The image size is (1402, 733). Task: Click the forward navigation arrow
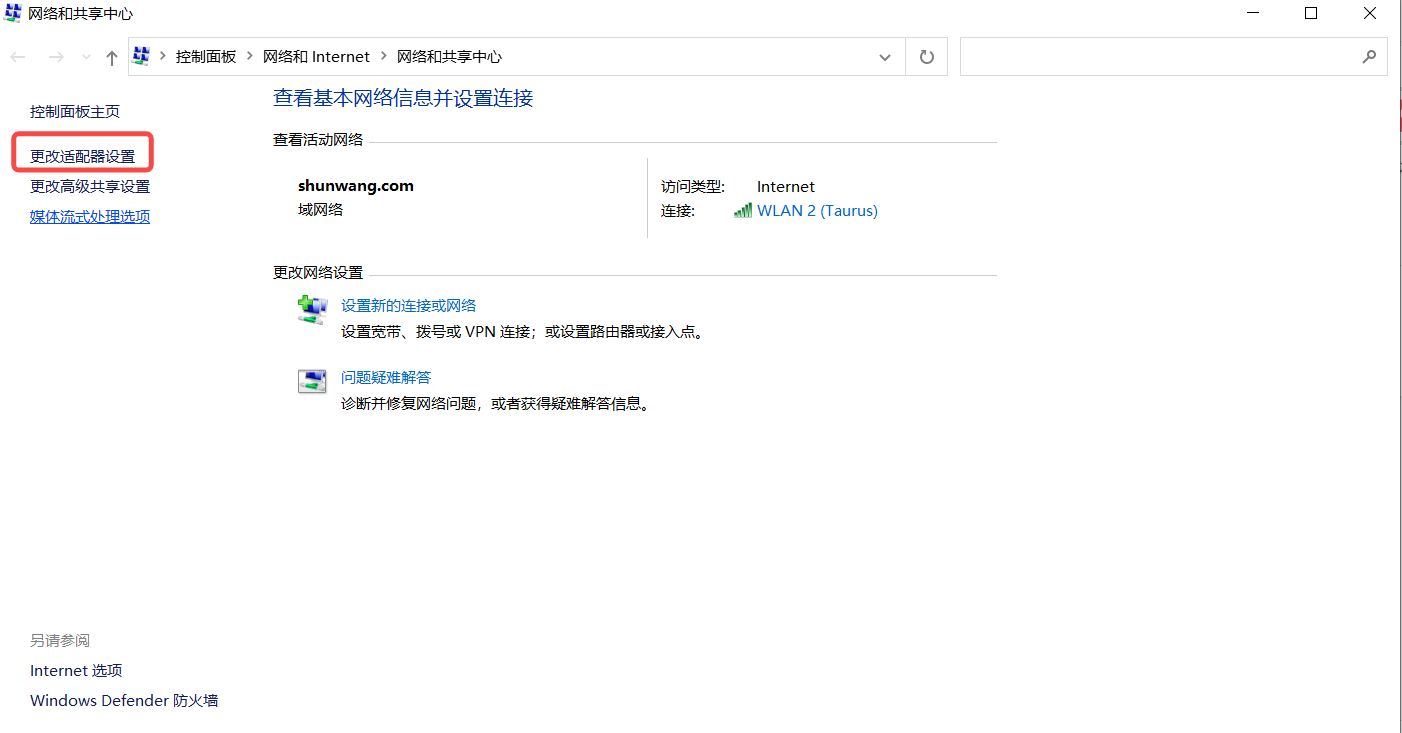click(56, 57)
